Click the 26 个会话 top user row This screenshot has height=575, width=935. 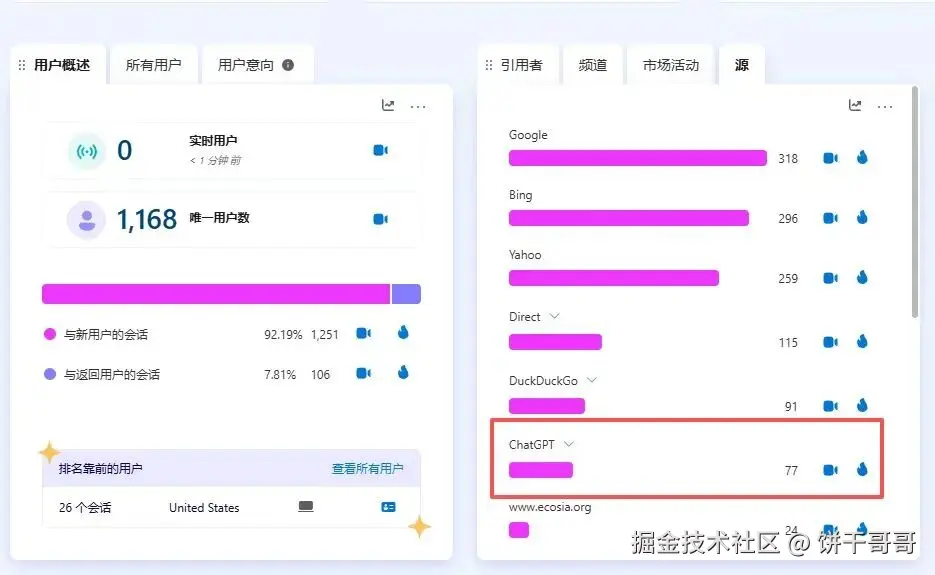[x=231, y=507]
